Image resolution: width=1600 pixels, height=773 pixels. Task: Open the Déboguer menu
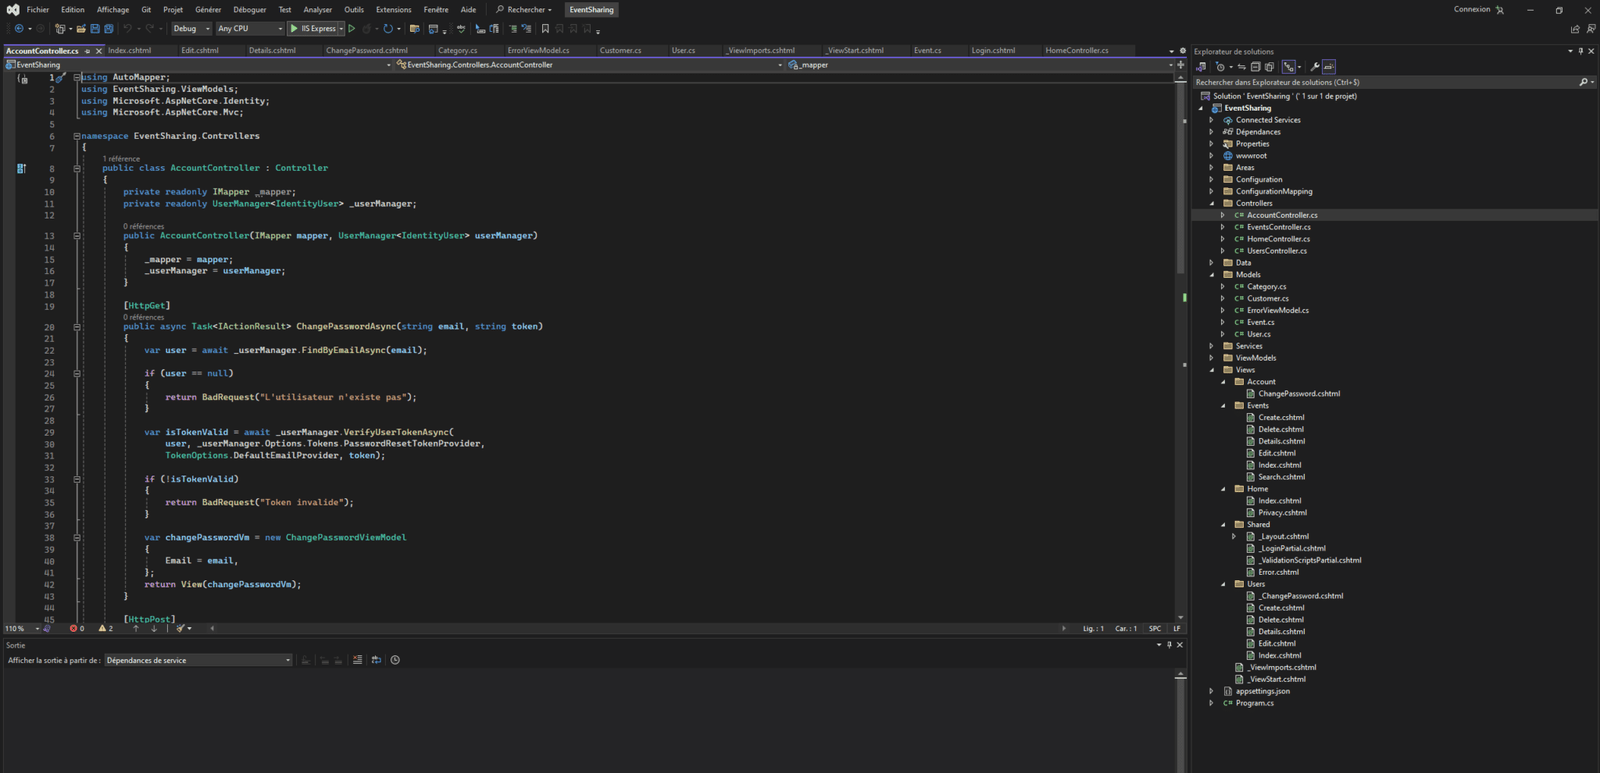[x=250, y=10]
